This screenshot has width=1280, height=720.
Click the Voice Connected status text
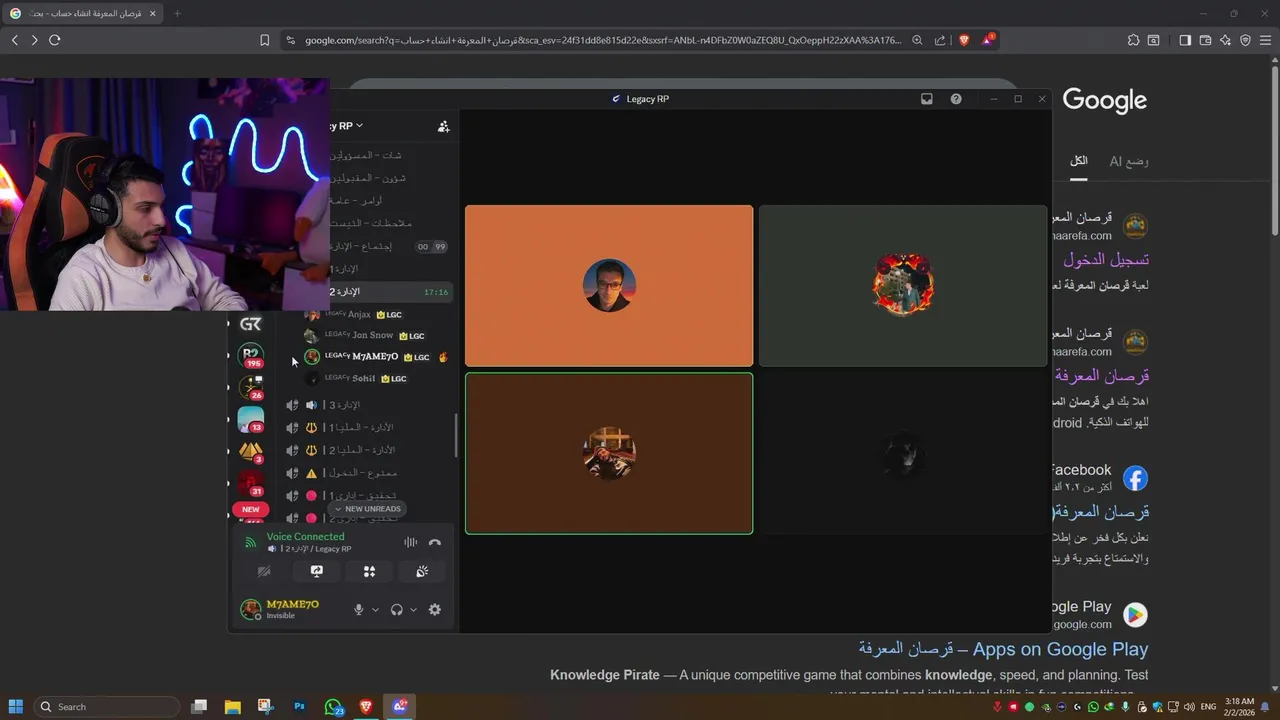coord(305,537)
